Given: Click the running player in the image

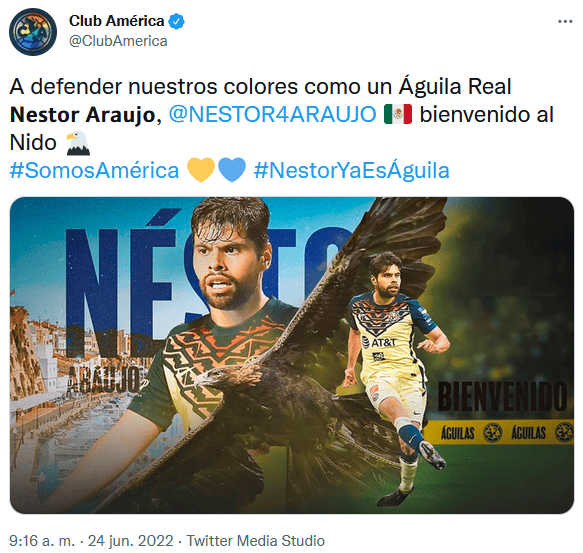Looking at the screenshot, I should 396,377.
